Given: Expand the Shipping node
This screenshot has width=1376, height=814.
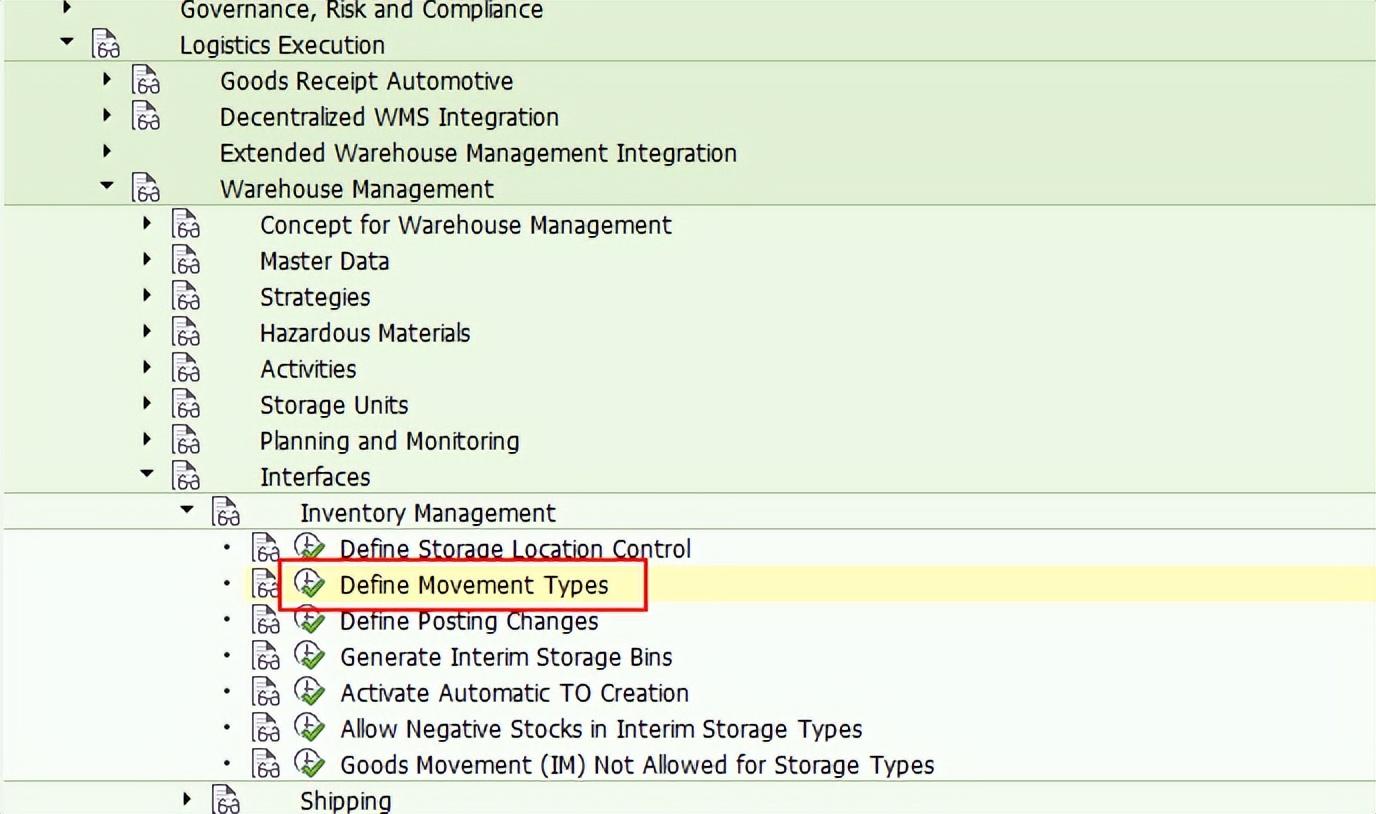Looking at the screenshot, I should [x=187, y=798].
